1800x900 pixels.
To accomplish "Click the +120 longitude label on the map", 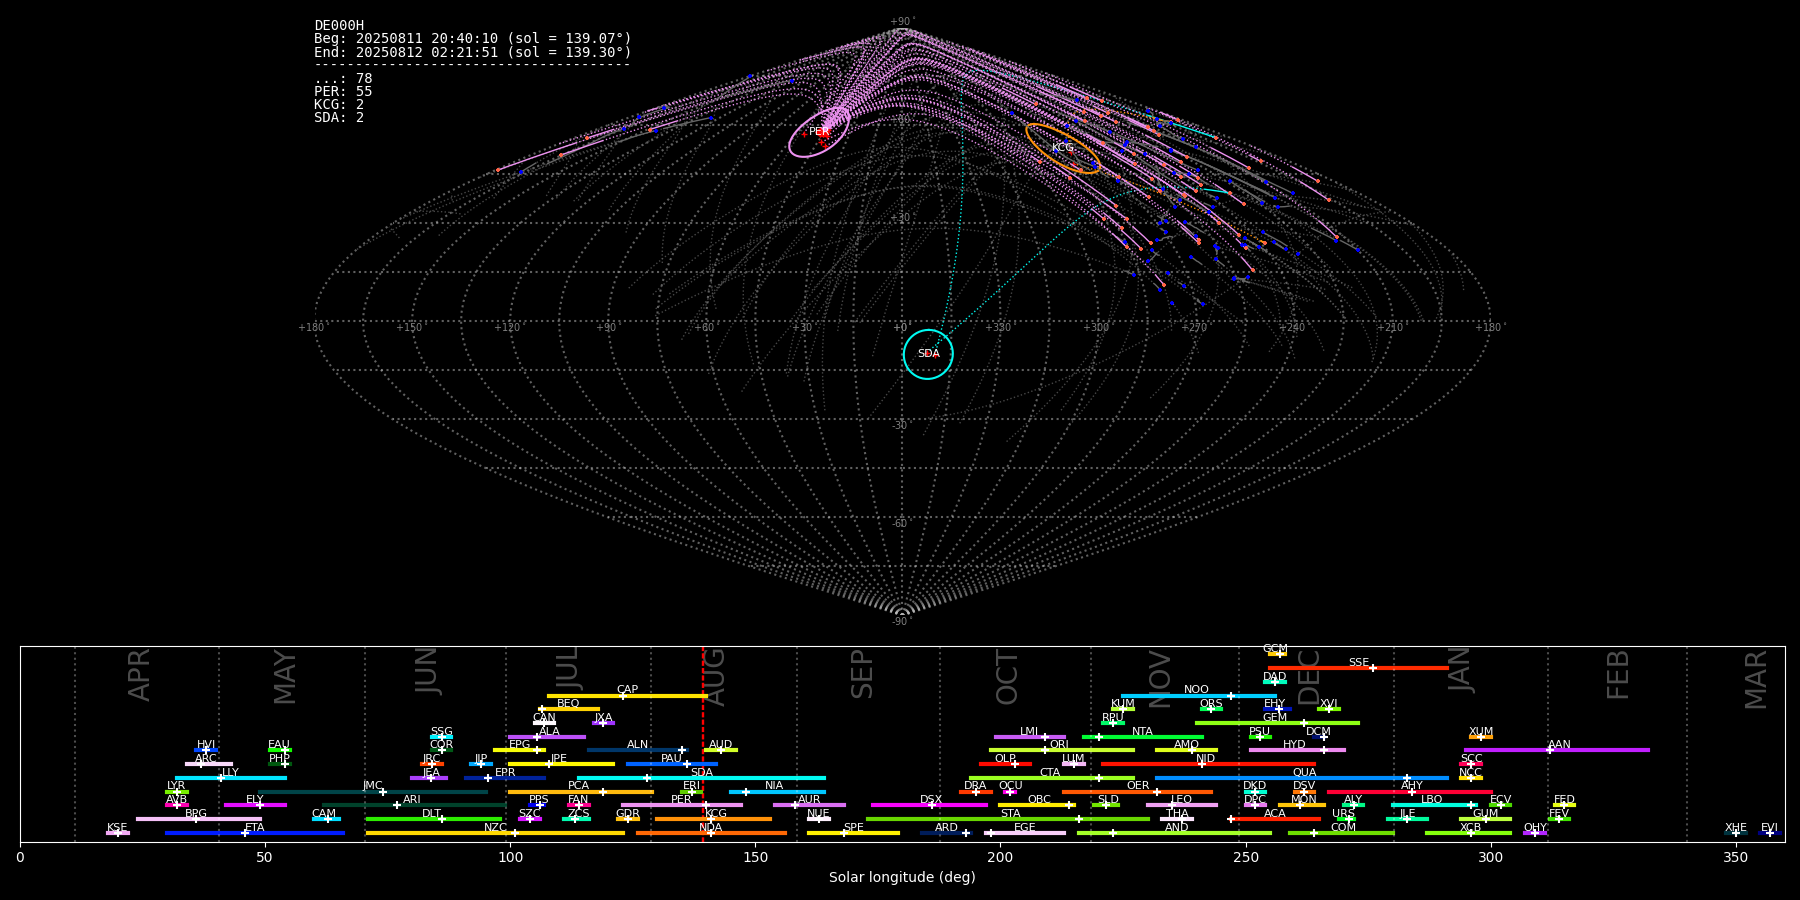I will tap(507, 328).
